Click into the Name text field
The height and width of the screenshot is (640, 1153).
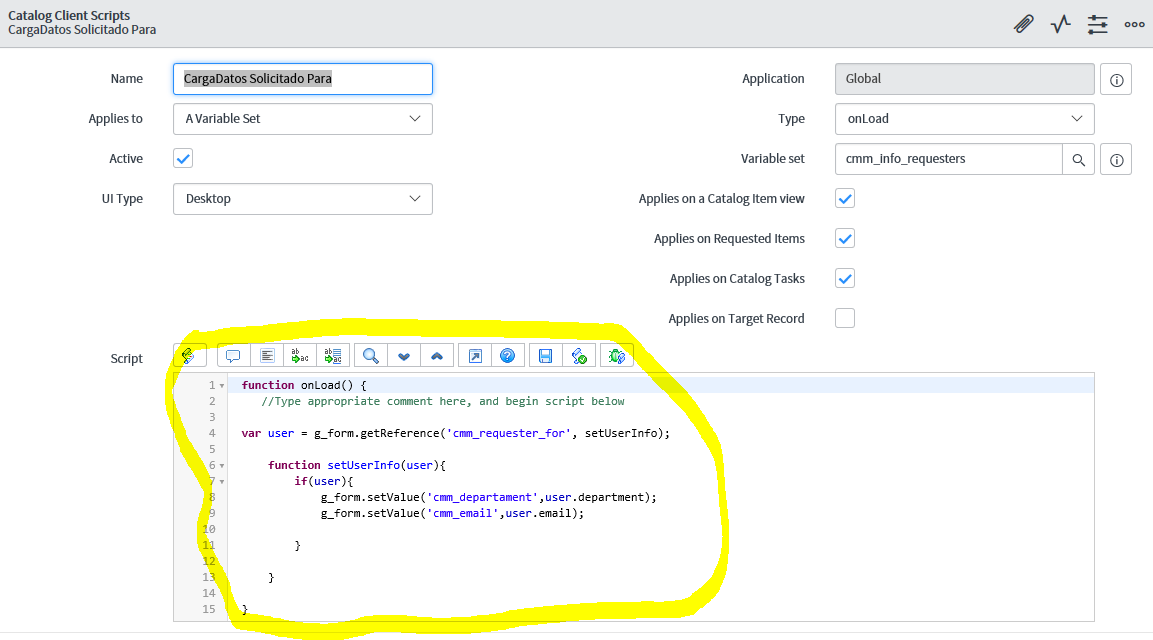[302, 79]
